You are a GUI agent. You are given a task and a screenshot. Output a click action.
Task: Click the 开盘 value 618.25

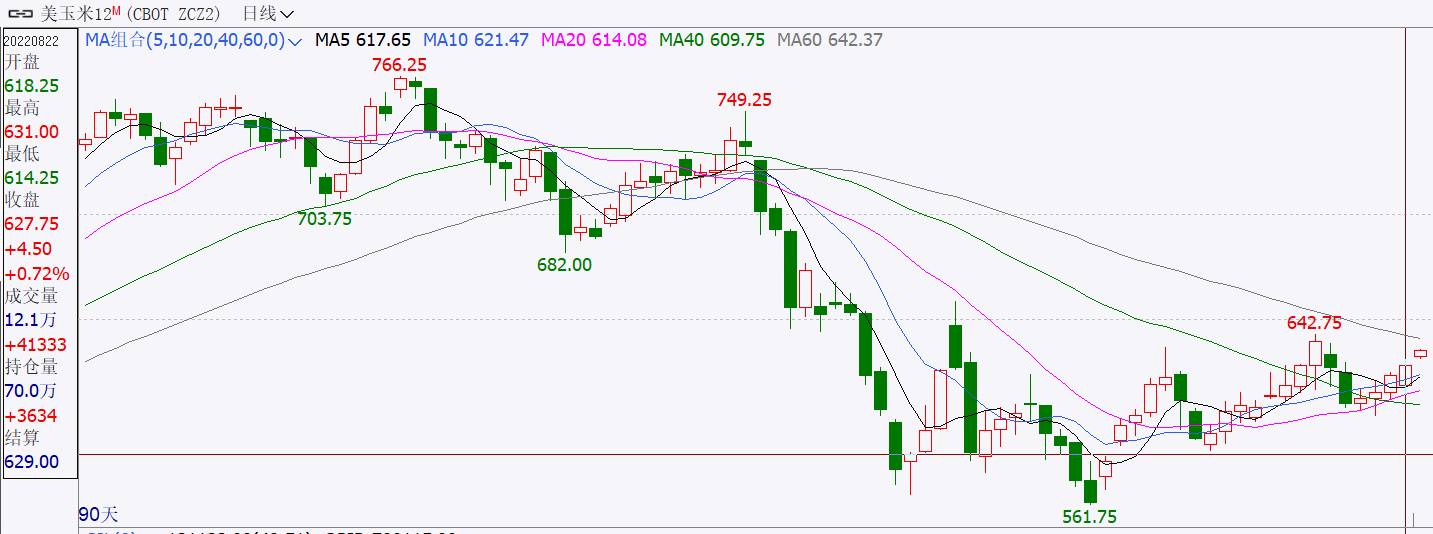tap(31, 86)
